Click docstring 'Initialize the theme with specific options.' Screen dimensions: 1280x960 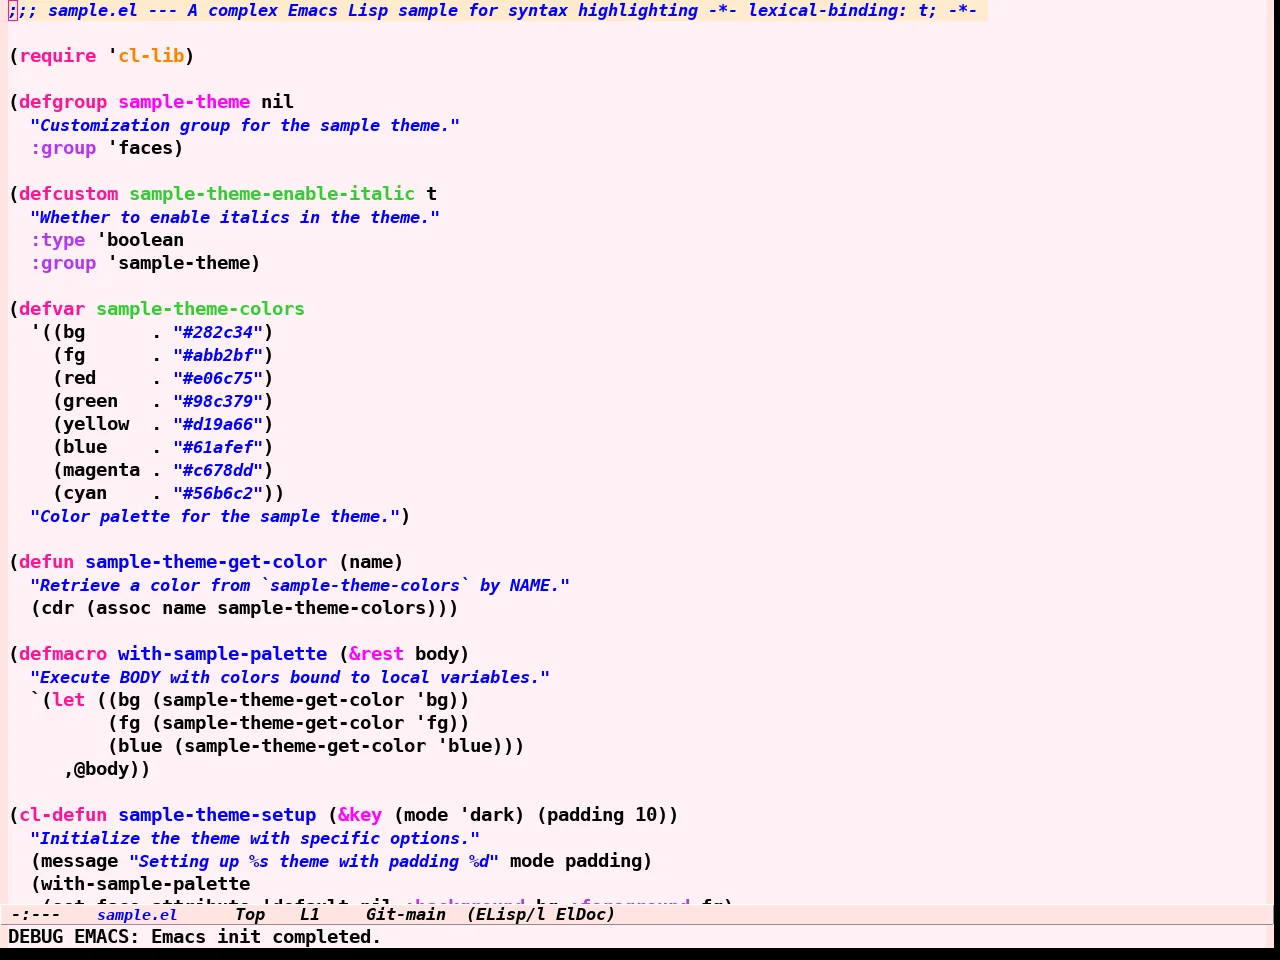pos(255,838)
